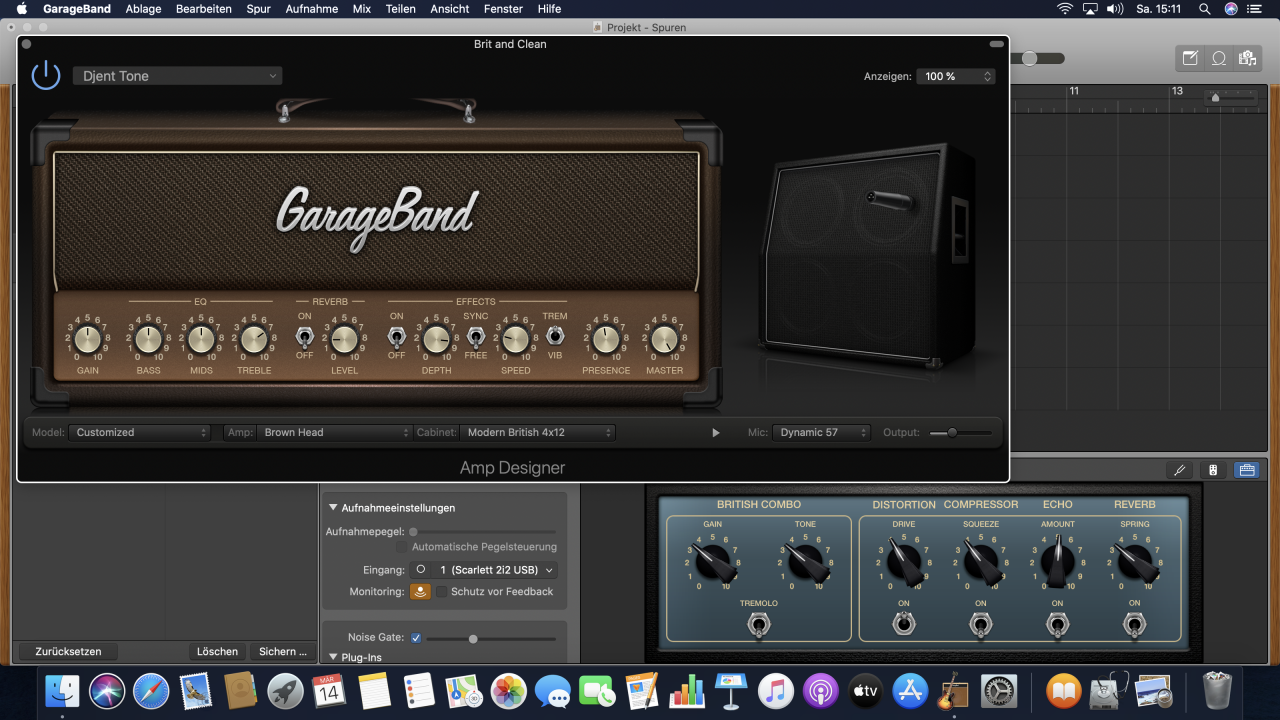The image size is (1280, 720).
Task: Open the Aufnahme menu
Action: click(x=311, y=9)
